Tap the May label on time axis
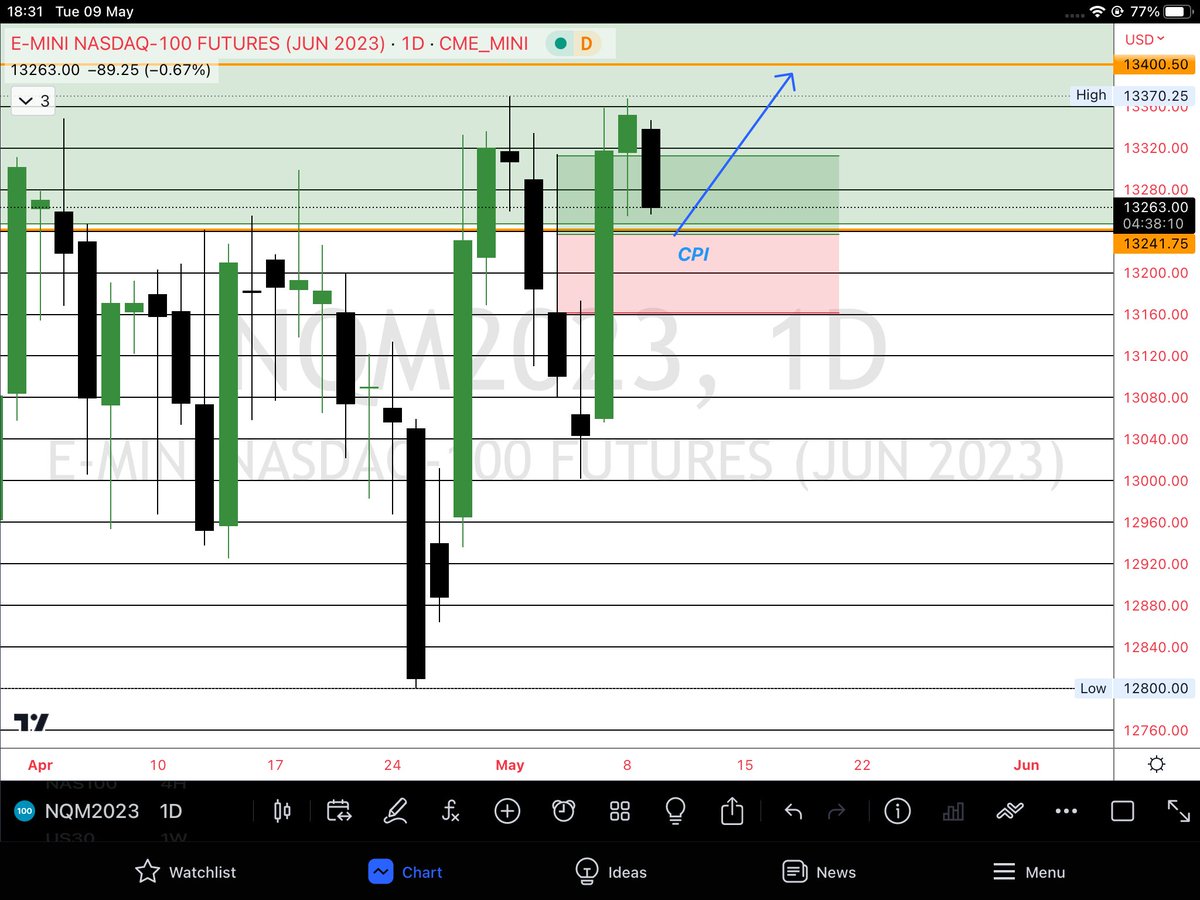 (x=510, y=765)
